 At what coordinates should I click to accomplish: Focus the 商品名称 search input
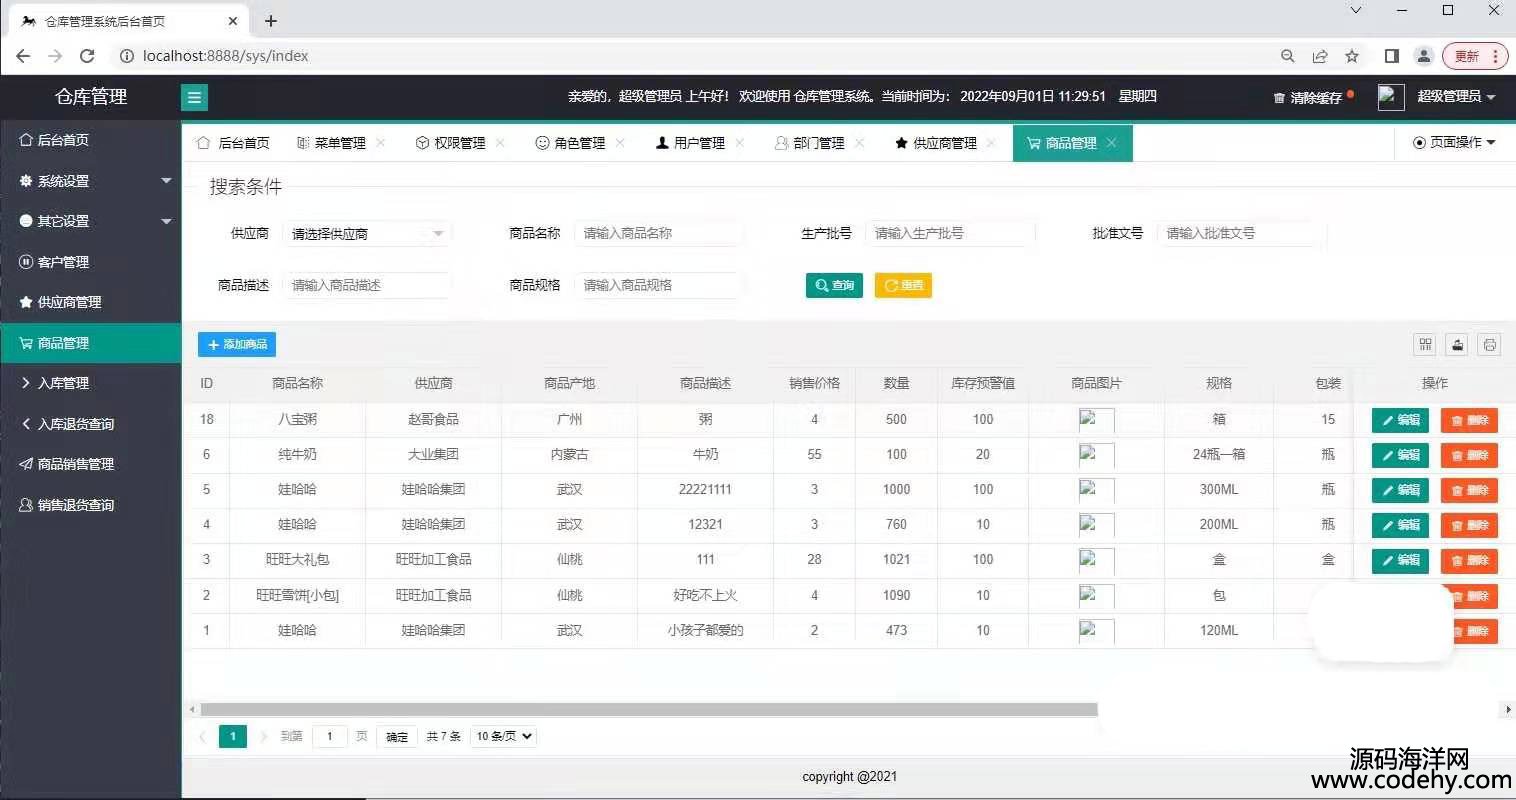(658, 233)
